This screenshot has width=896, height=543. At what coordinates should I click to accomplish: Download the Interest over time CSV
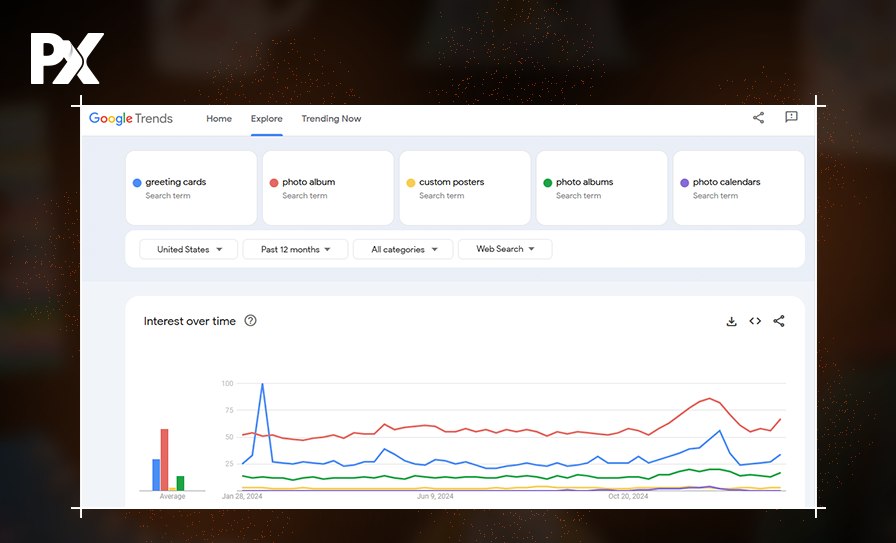(731, 321)
